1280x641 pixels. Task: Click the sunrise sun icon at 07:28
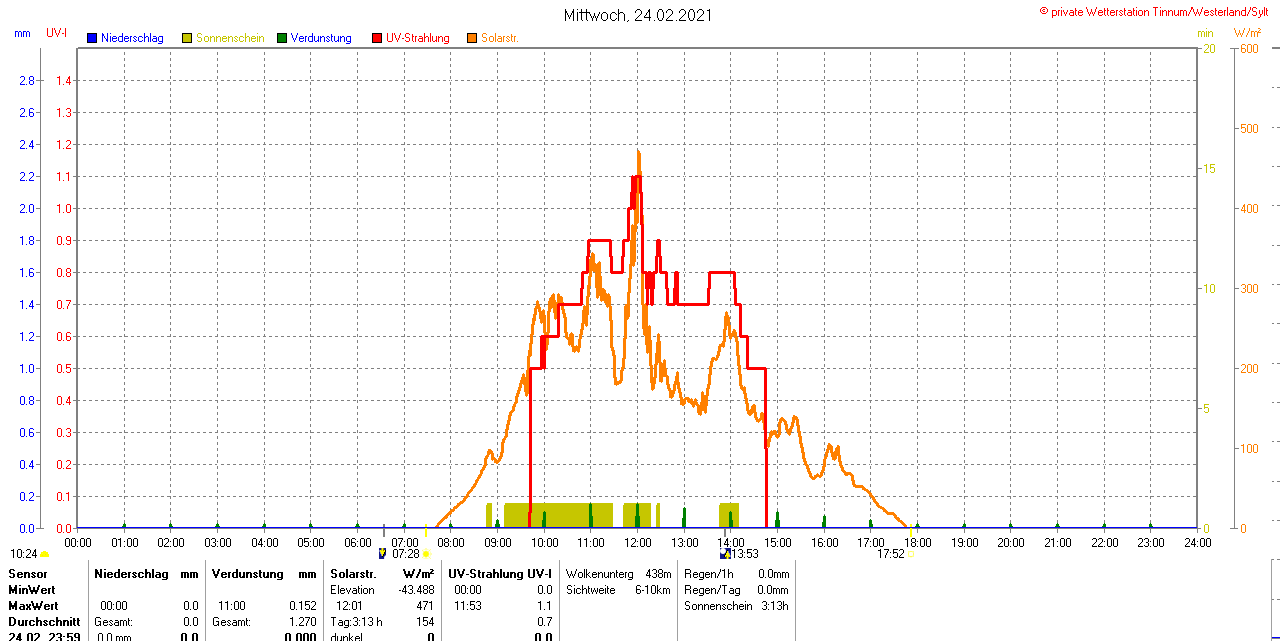[x=427, y=553]
